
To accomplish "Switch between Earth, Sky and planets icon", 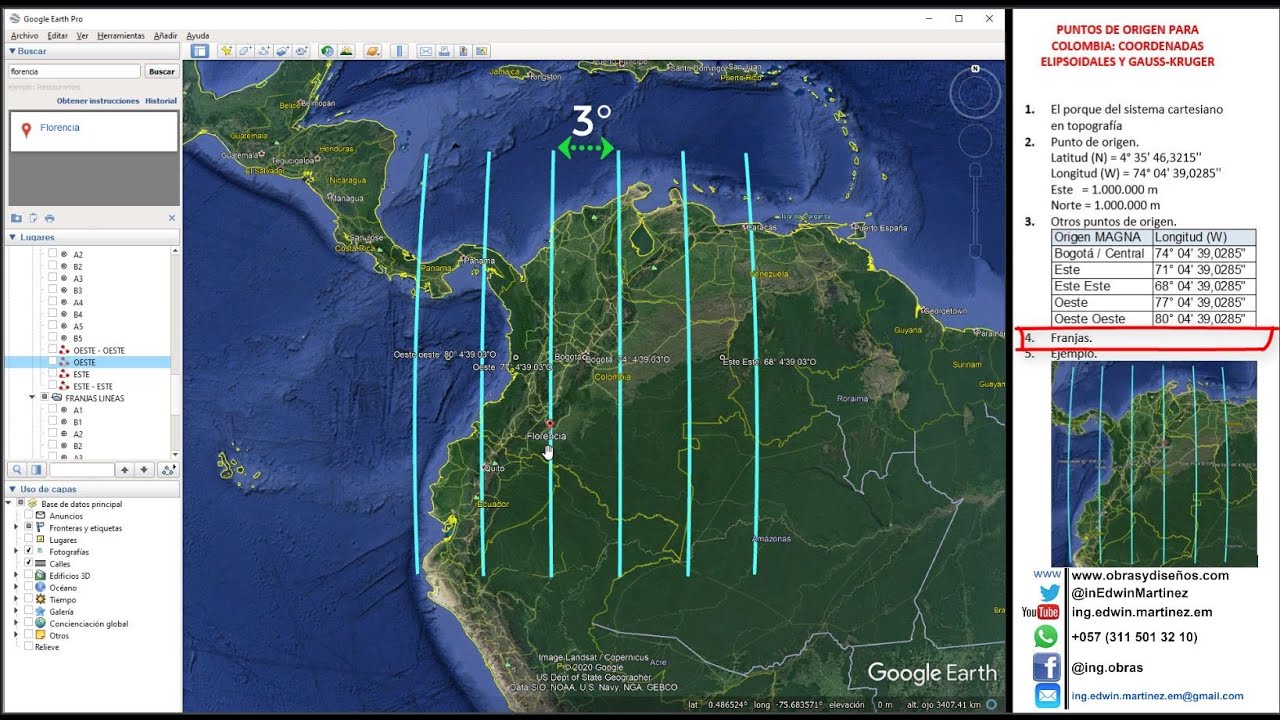I will point(372,51).
